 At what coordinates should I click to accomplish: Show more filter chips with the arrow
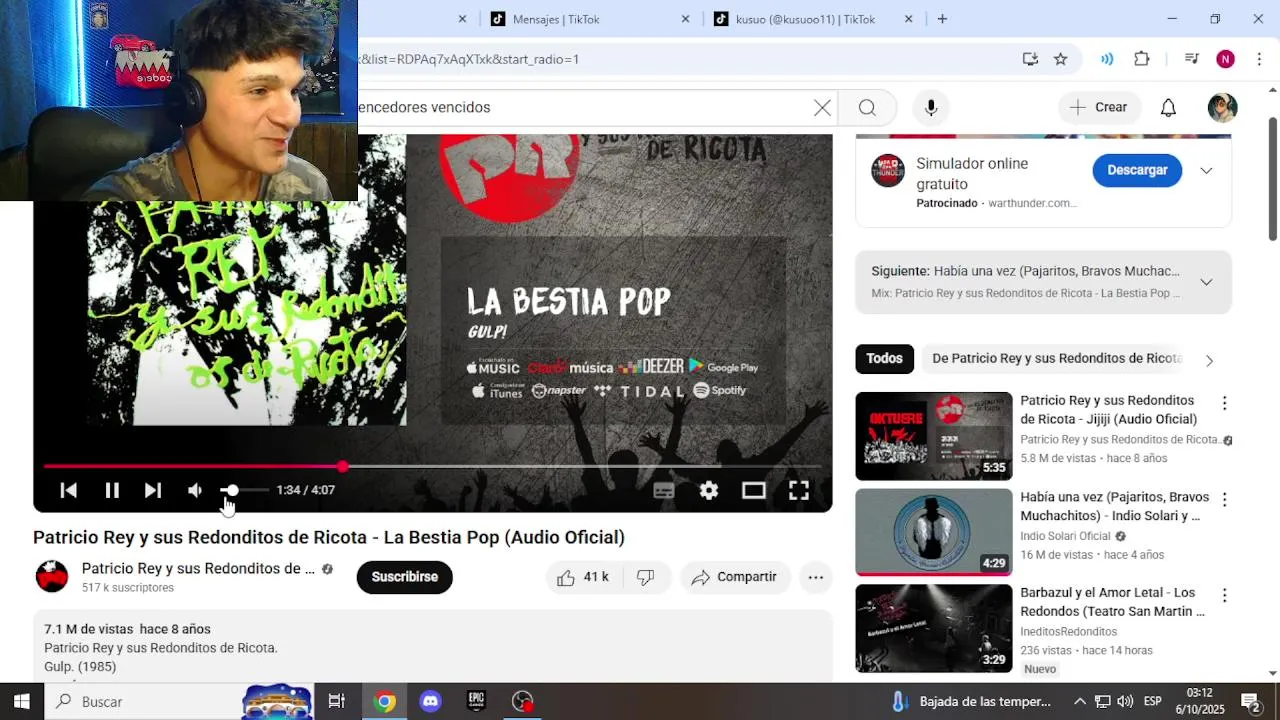1209,360
